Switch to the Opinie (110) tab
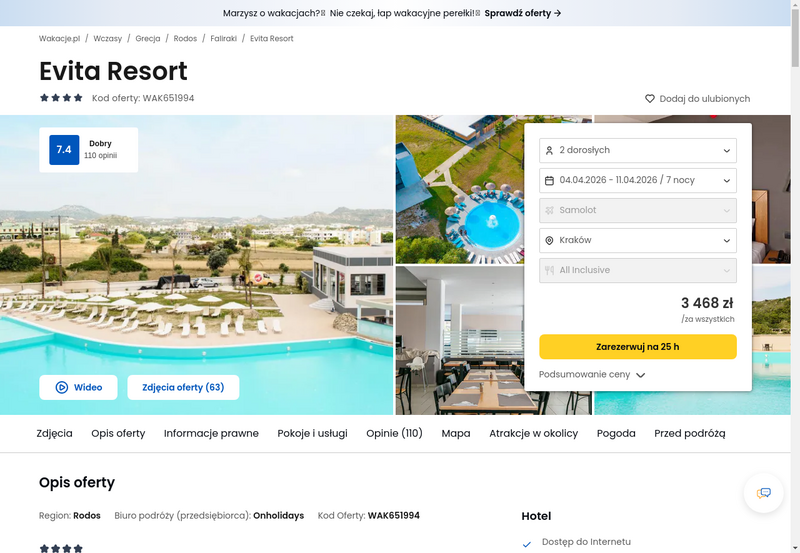 [394, 433]
